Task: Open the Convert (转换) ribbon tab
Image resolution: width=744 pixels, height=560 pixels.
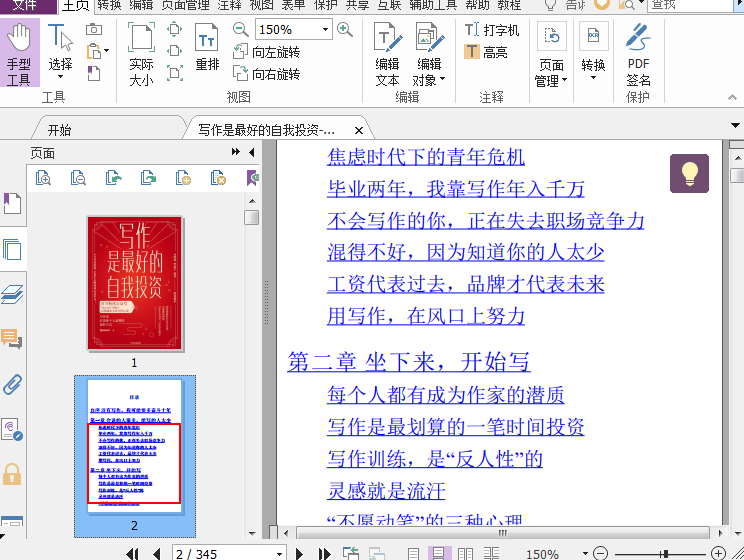Action: pos(109,5)
